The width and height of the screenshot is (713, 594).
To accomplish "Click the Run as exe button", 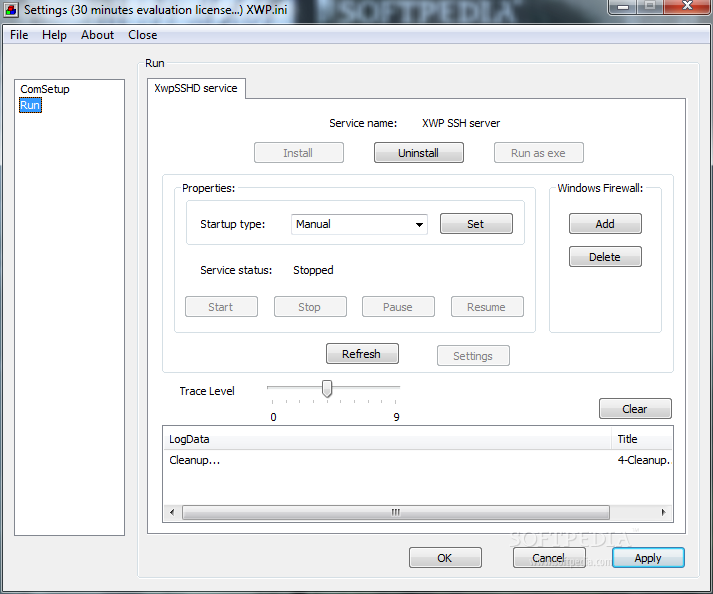I will (x=539, y=153).
